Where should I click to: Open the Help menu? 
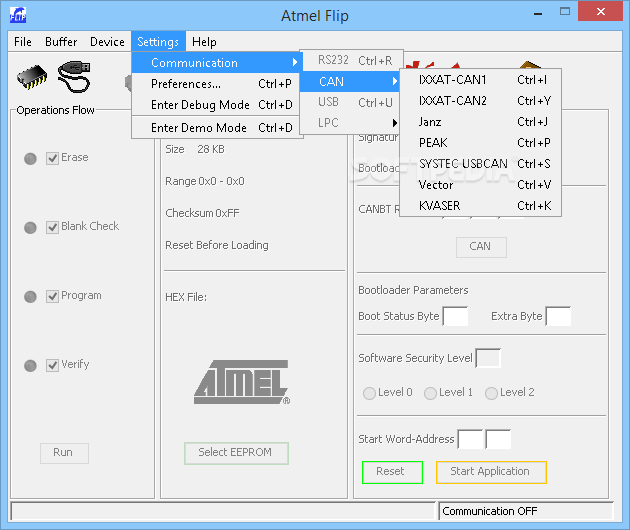coord(204,42)
